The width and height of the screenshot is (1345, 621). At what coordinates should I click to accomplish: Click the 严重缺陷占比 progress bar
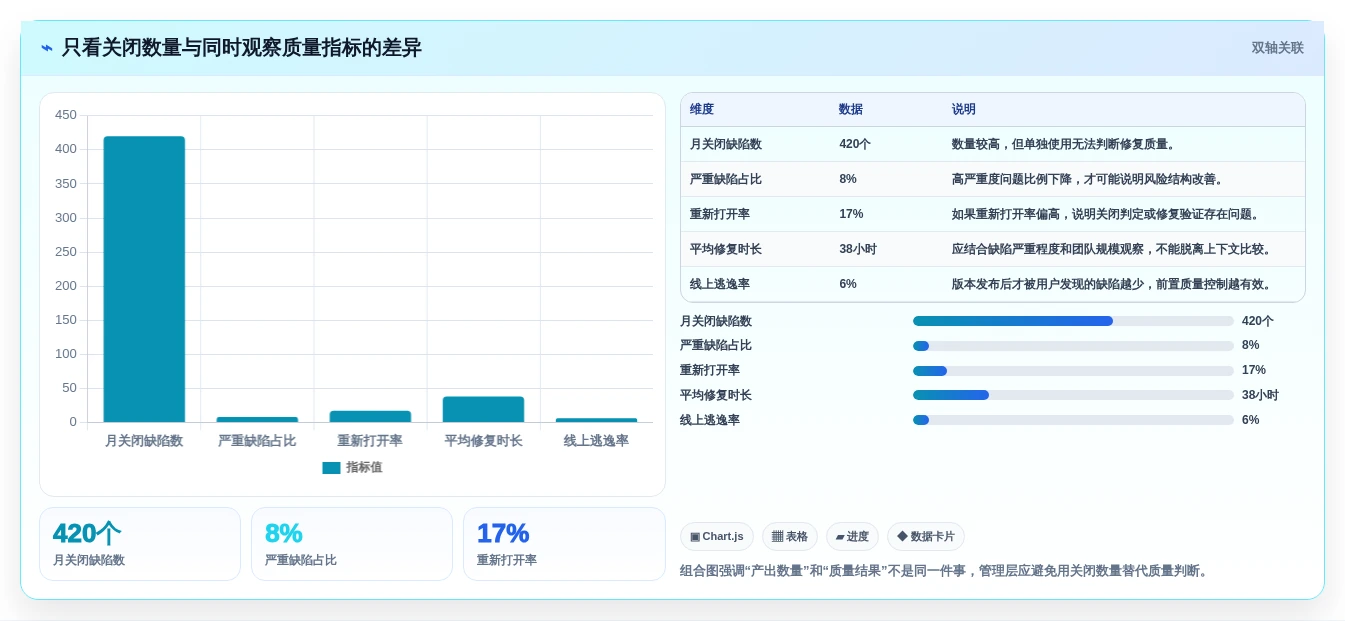1073,346
